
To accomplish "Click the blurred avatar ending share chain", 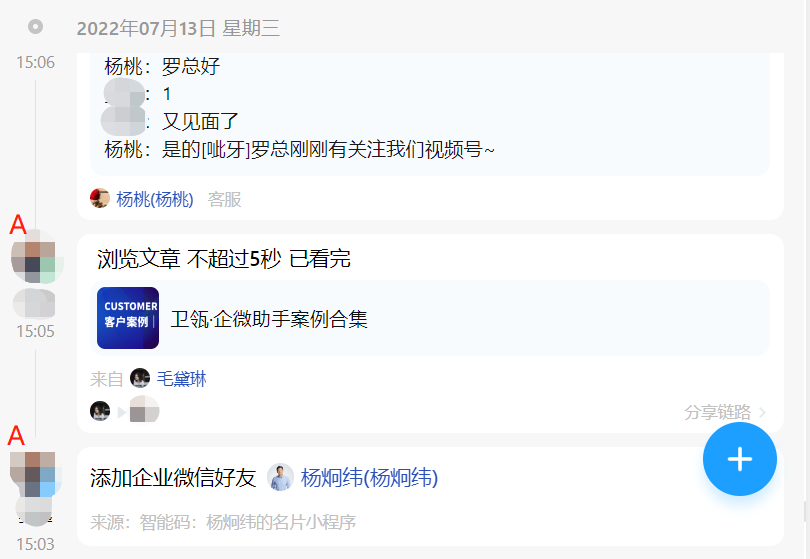I will pos(144,410).
